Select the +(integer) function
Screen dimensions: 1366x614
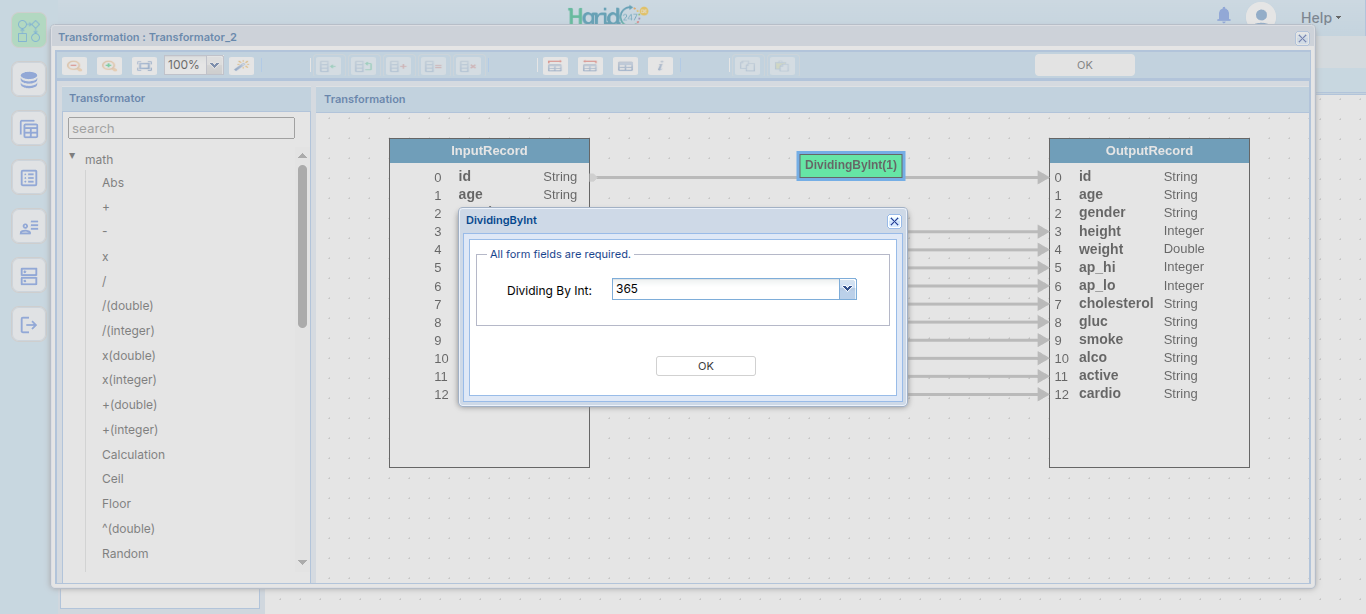(130, 430)
